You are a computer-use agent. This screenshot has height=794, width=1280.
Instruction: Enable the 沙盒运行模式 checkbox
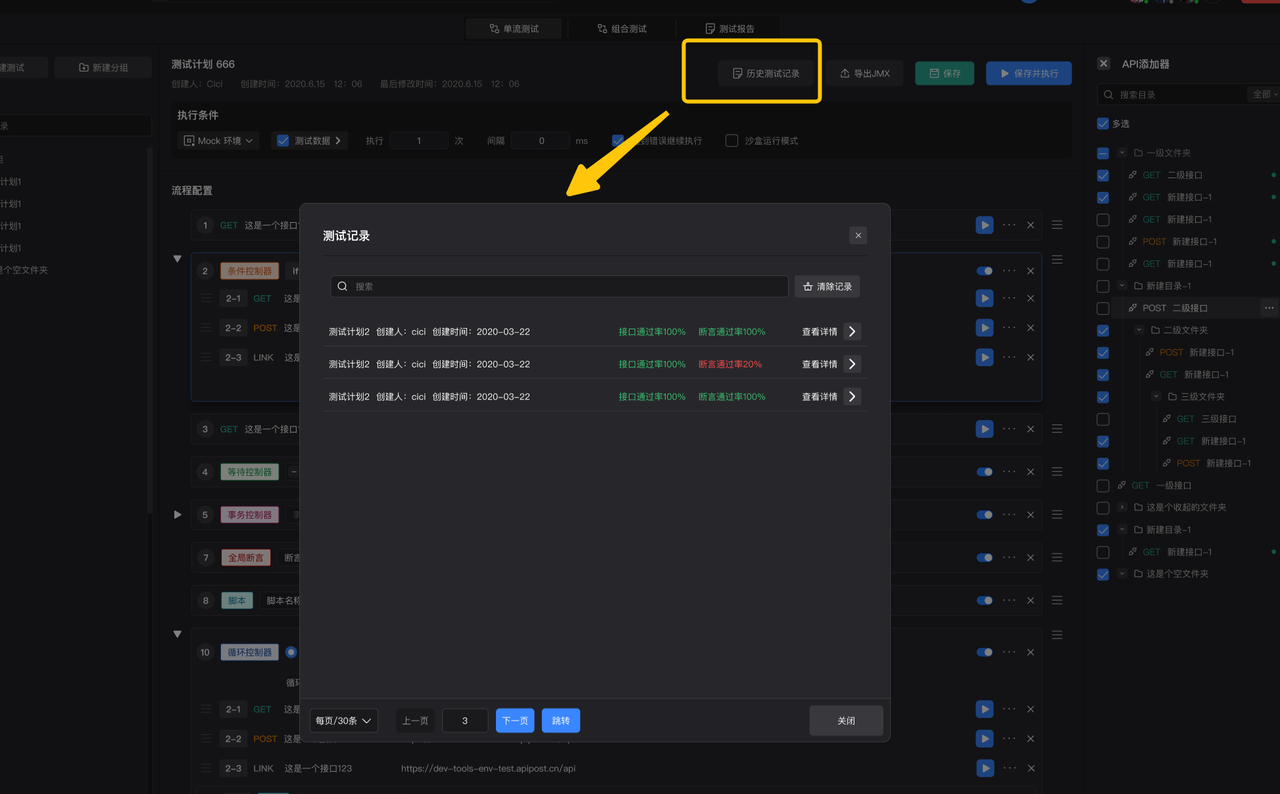tap(732, 141)
